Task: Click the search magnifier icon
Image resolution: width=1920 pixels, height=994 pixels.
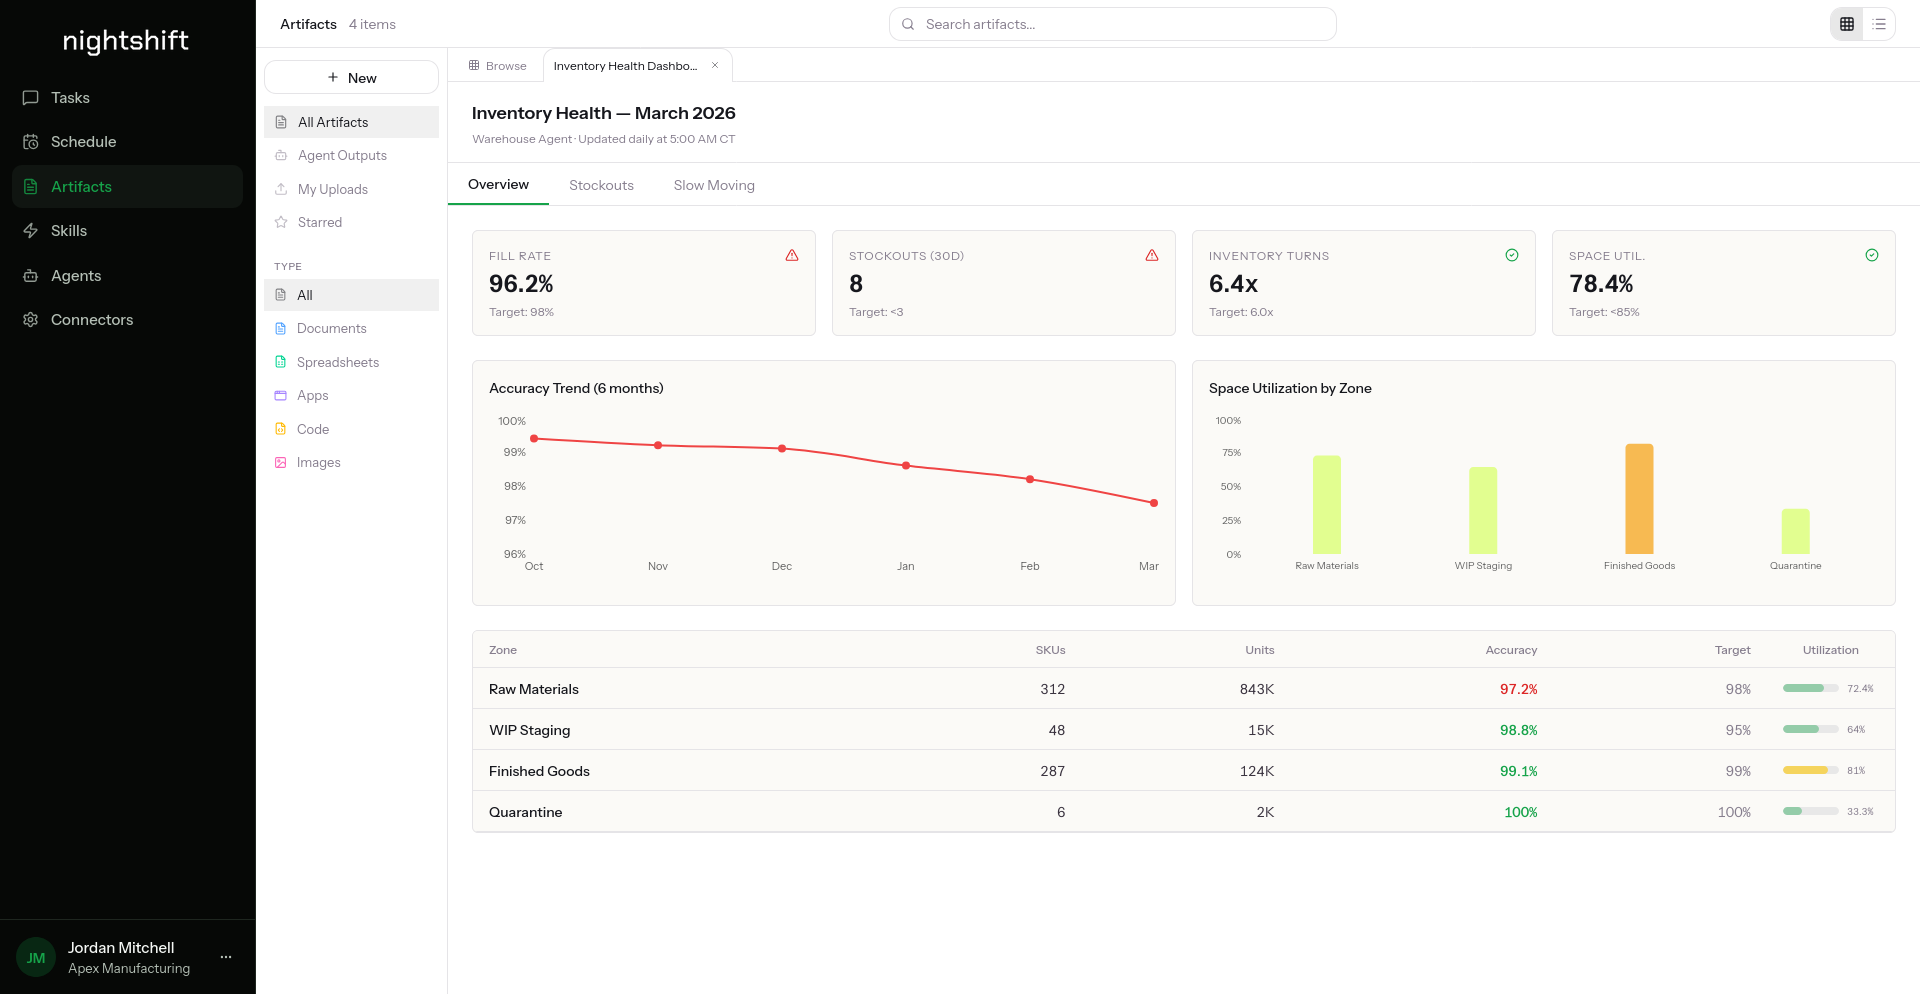Action: [908, 24]
